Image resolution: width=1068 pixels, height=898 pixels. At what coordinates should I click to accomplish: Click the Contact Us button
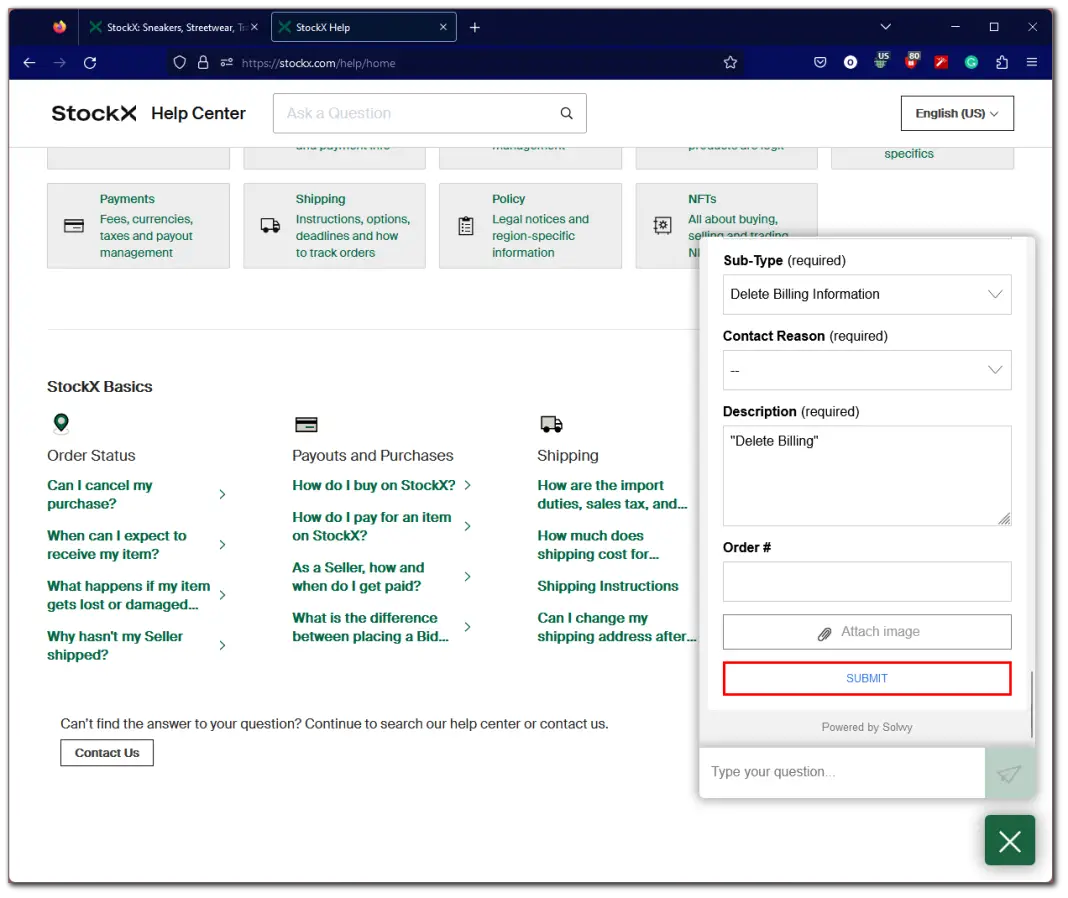point(107,753)
